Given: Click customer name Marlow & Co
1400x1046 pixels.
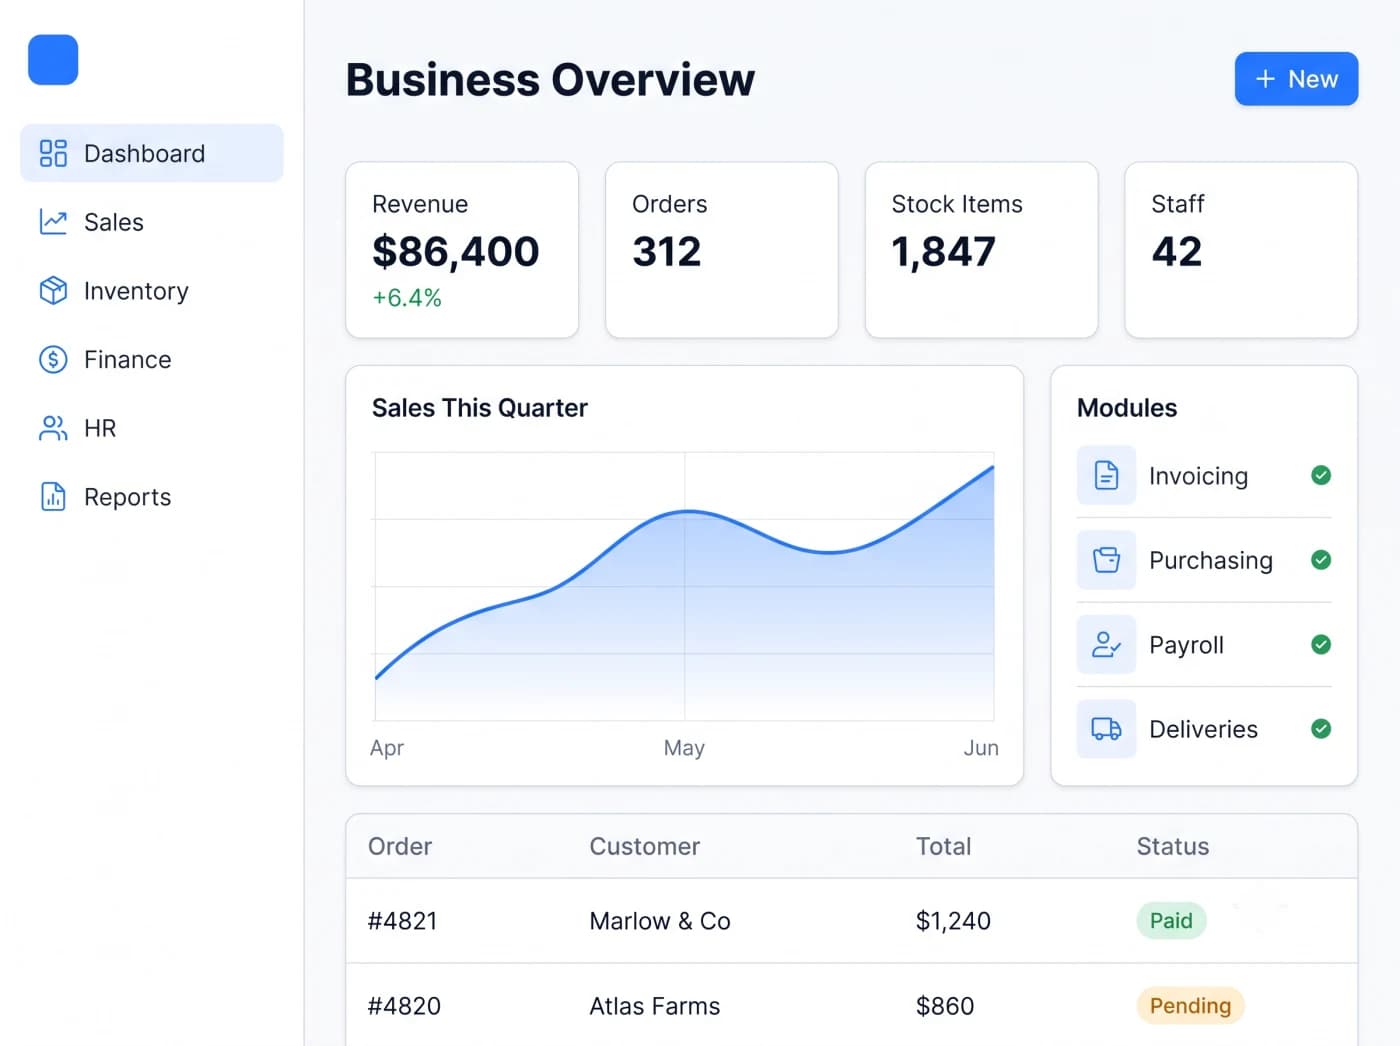Looking at the screenshot, I should [x=660, y=921].
